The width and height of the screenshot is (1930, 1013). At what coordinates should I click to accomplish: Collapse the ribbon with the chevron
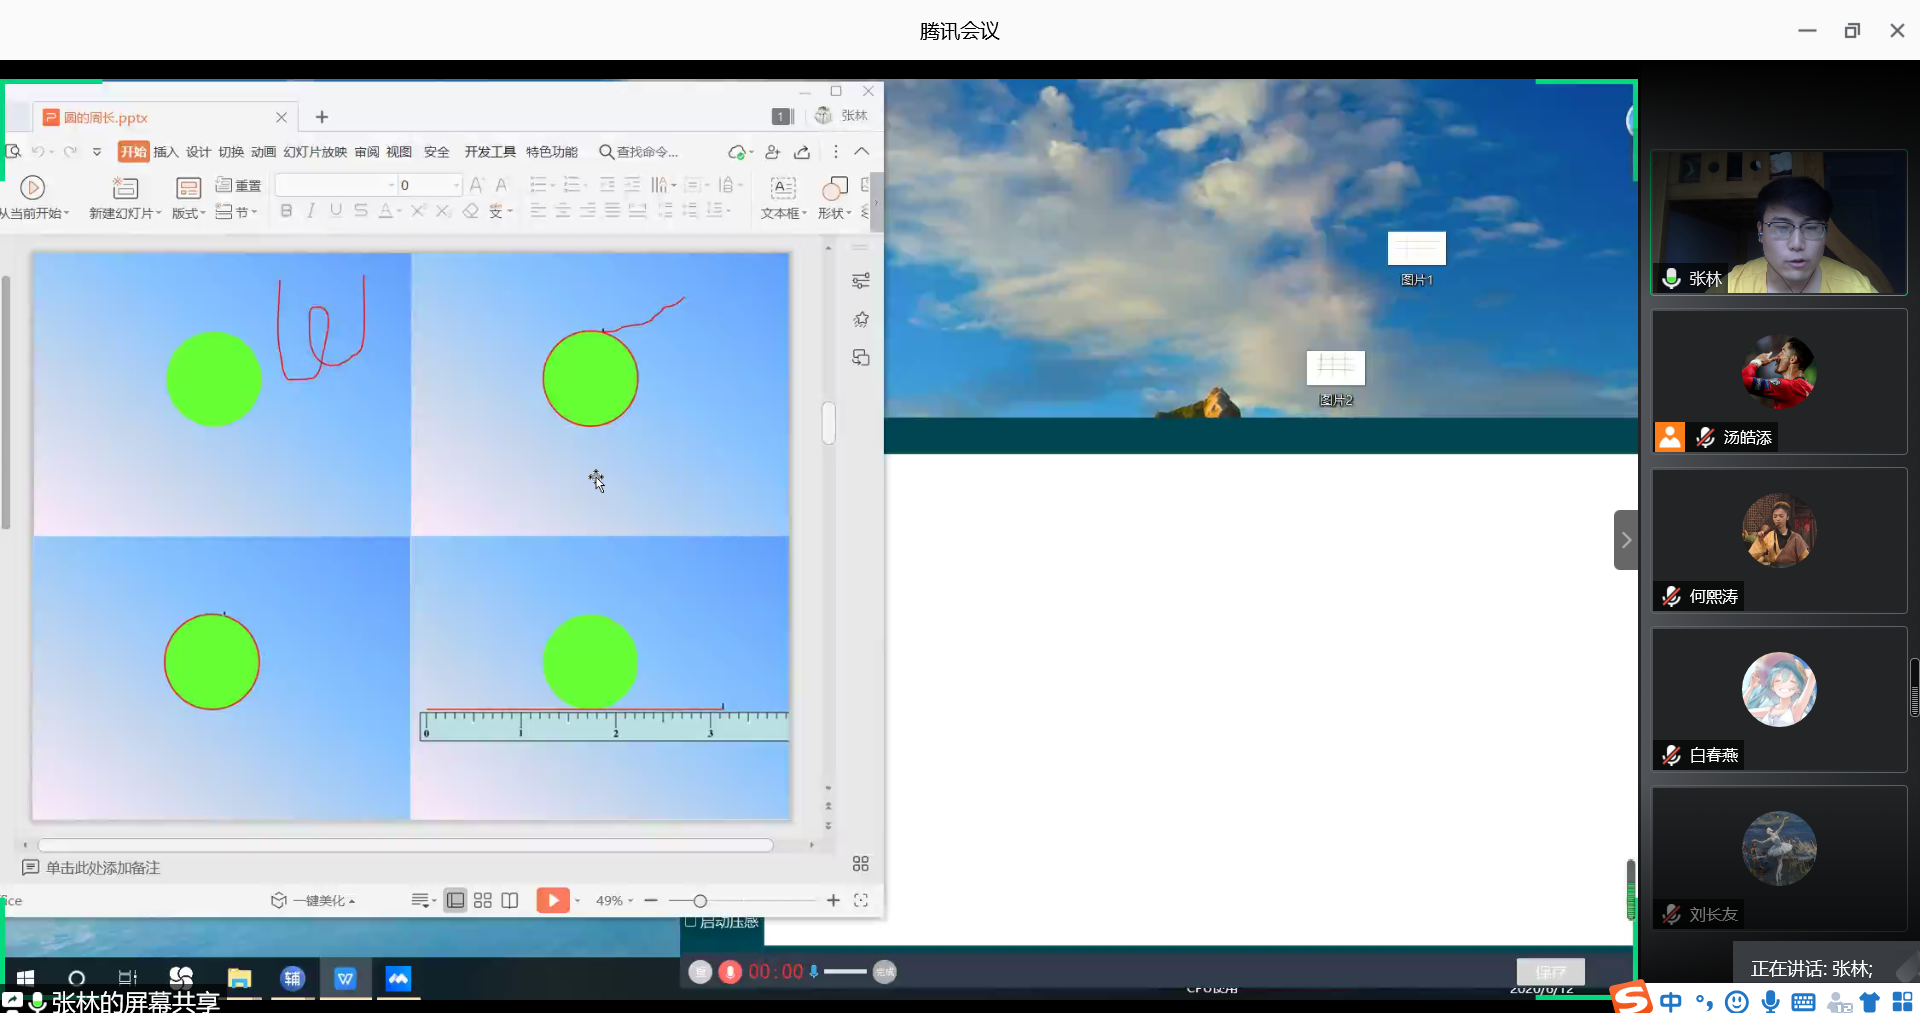coord(862,151)
